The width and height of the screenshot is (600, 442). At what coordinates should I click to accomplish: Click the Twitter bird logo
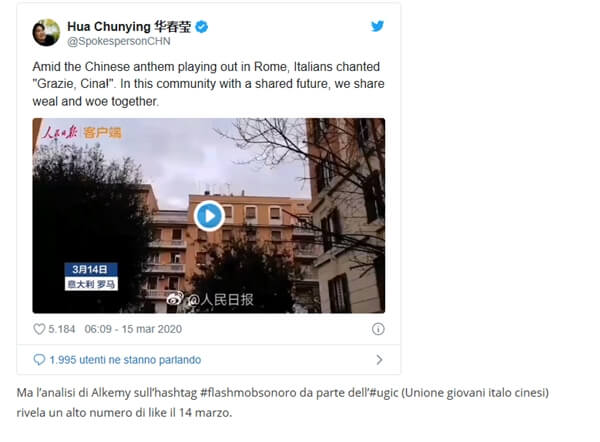click(377, 26)
